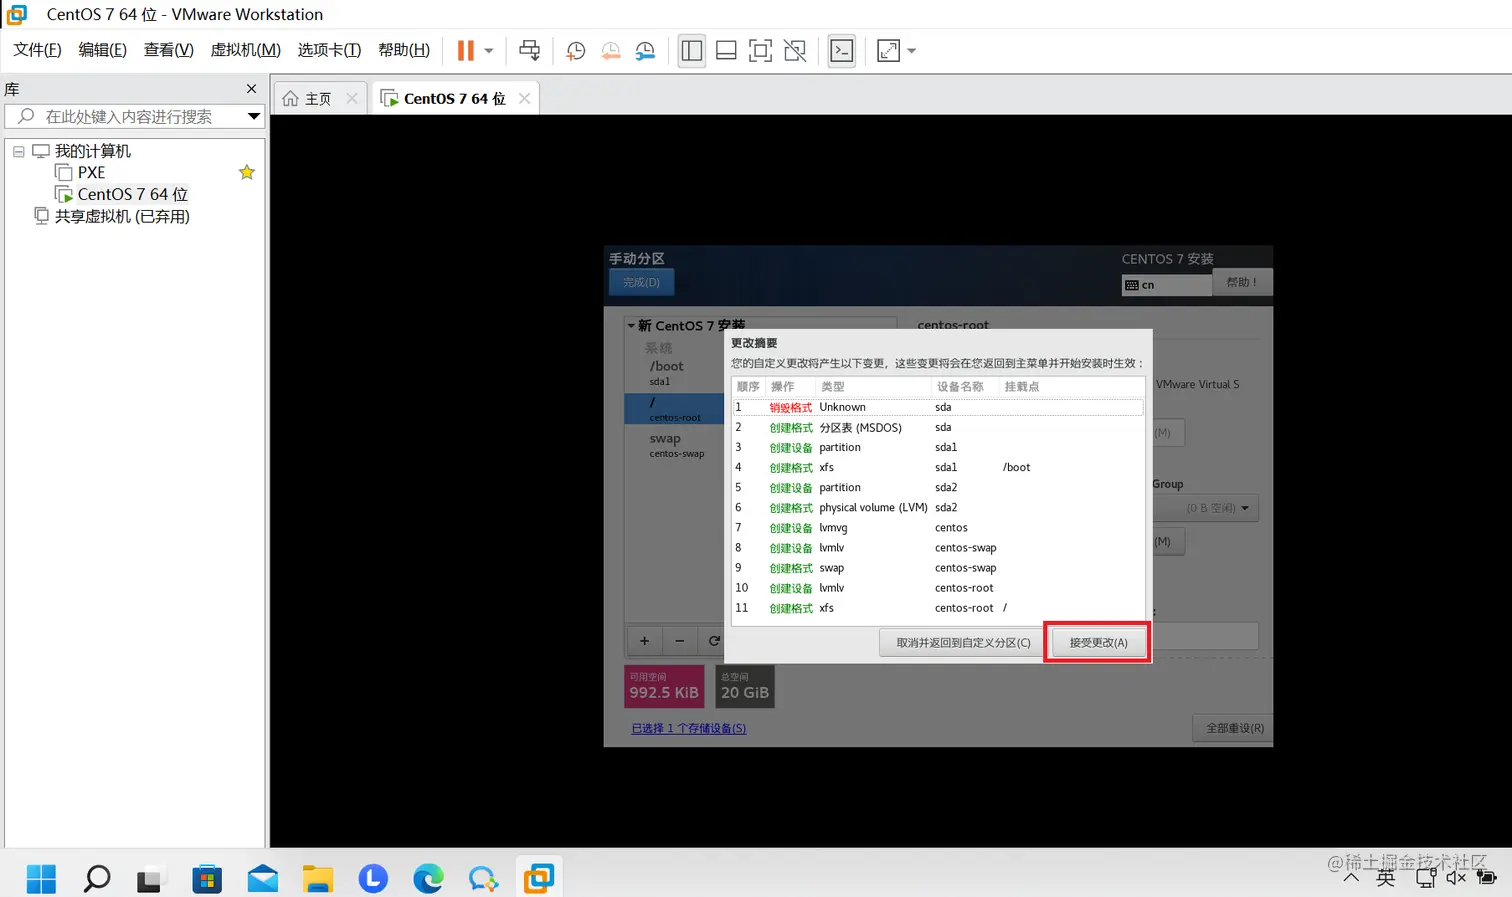The image size is (1512, 897).
Task: Open the Volume Group dropdown
Action: (x=1206, y=508)
